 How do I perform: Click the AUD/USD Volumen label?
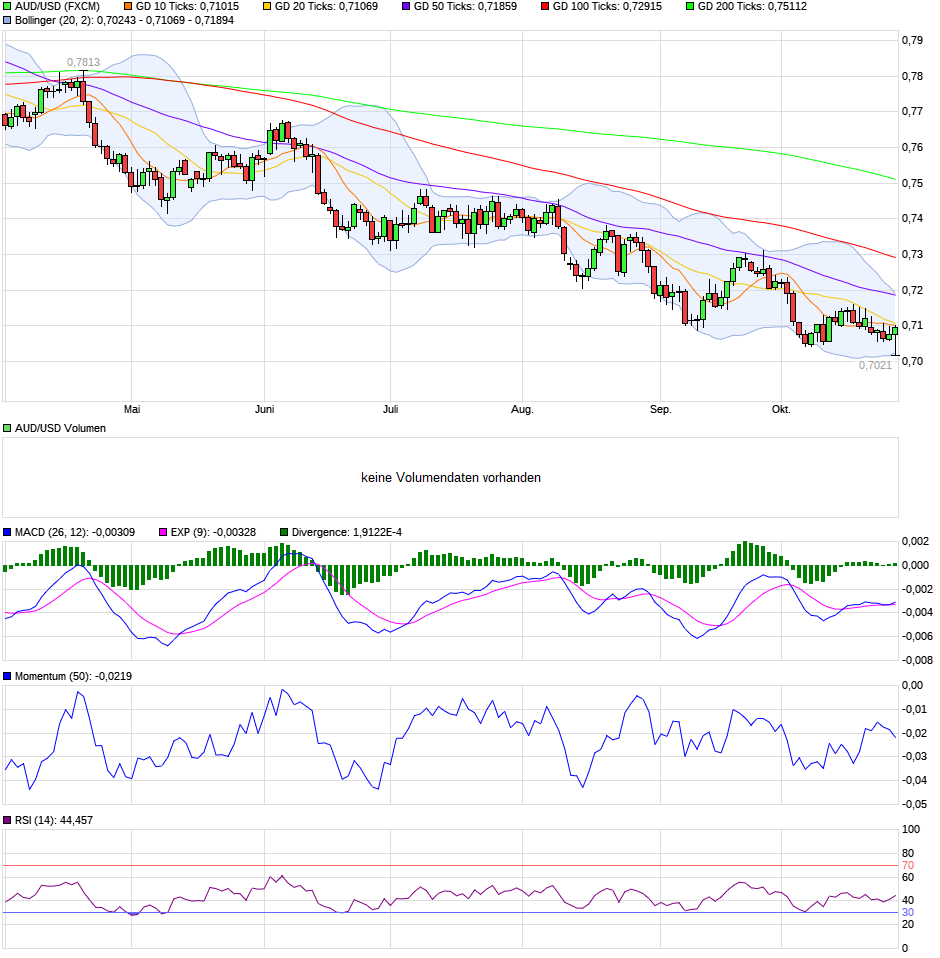coord(60,429)
